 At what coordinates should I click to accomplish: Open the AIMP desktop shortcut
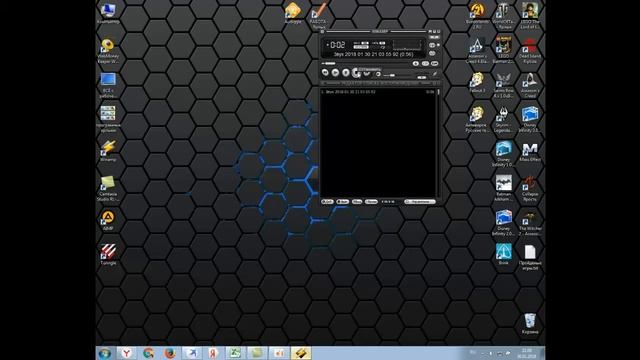[108, 220]
